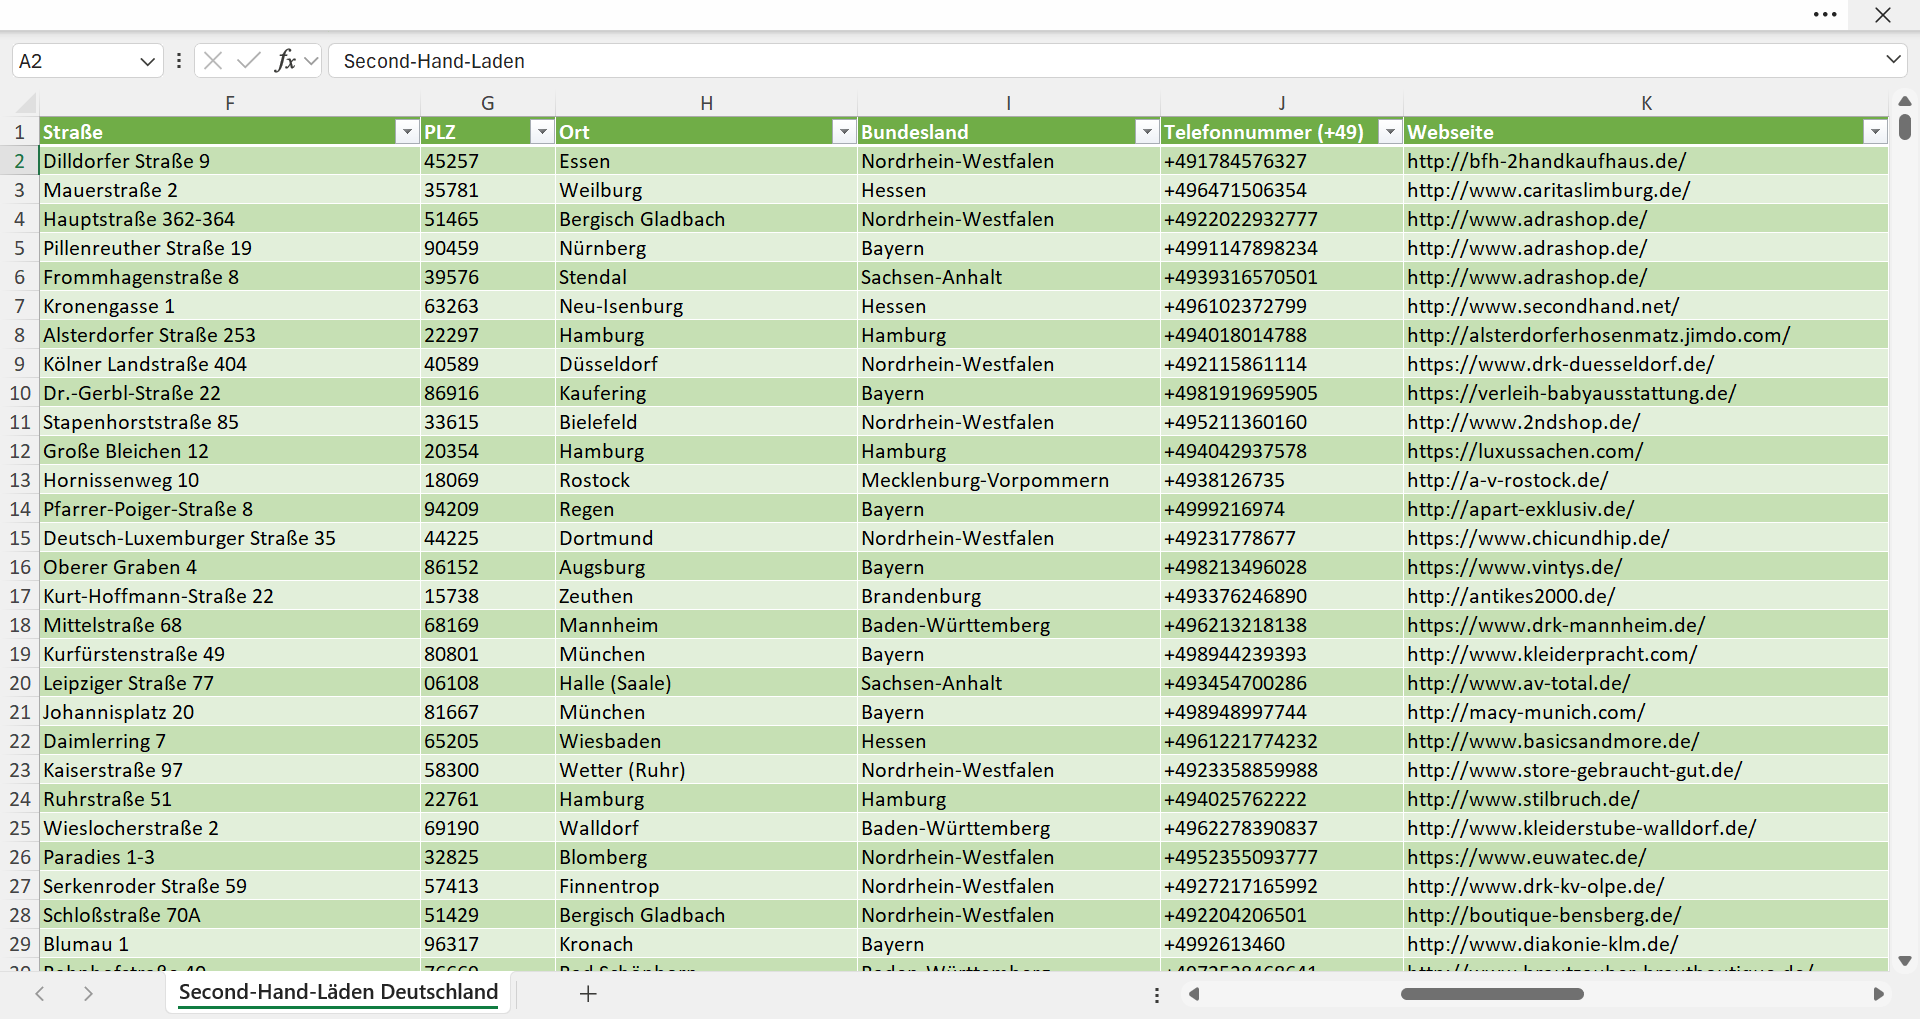Select column F header
The width and height of the screenshot is (1920, 1019).
pyautogui.click(x=230, y=103)
